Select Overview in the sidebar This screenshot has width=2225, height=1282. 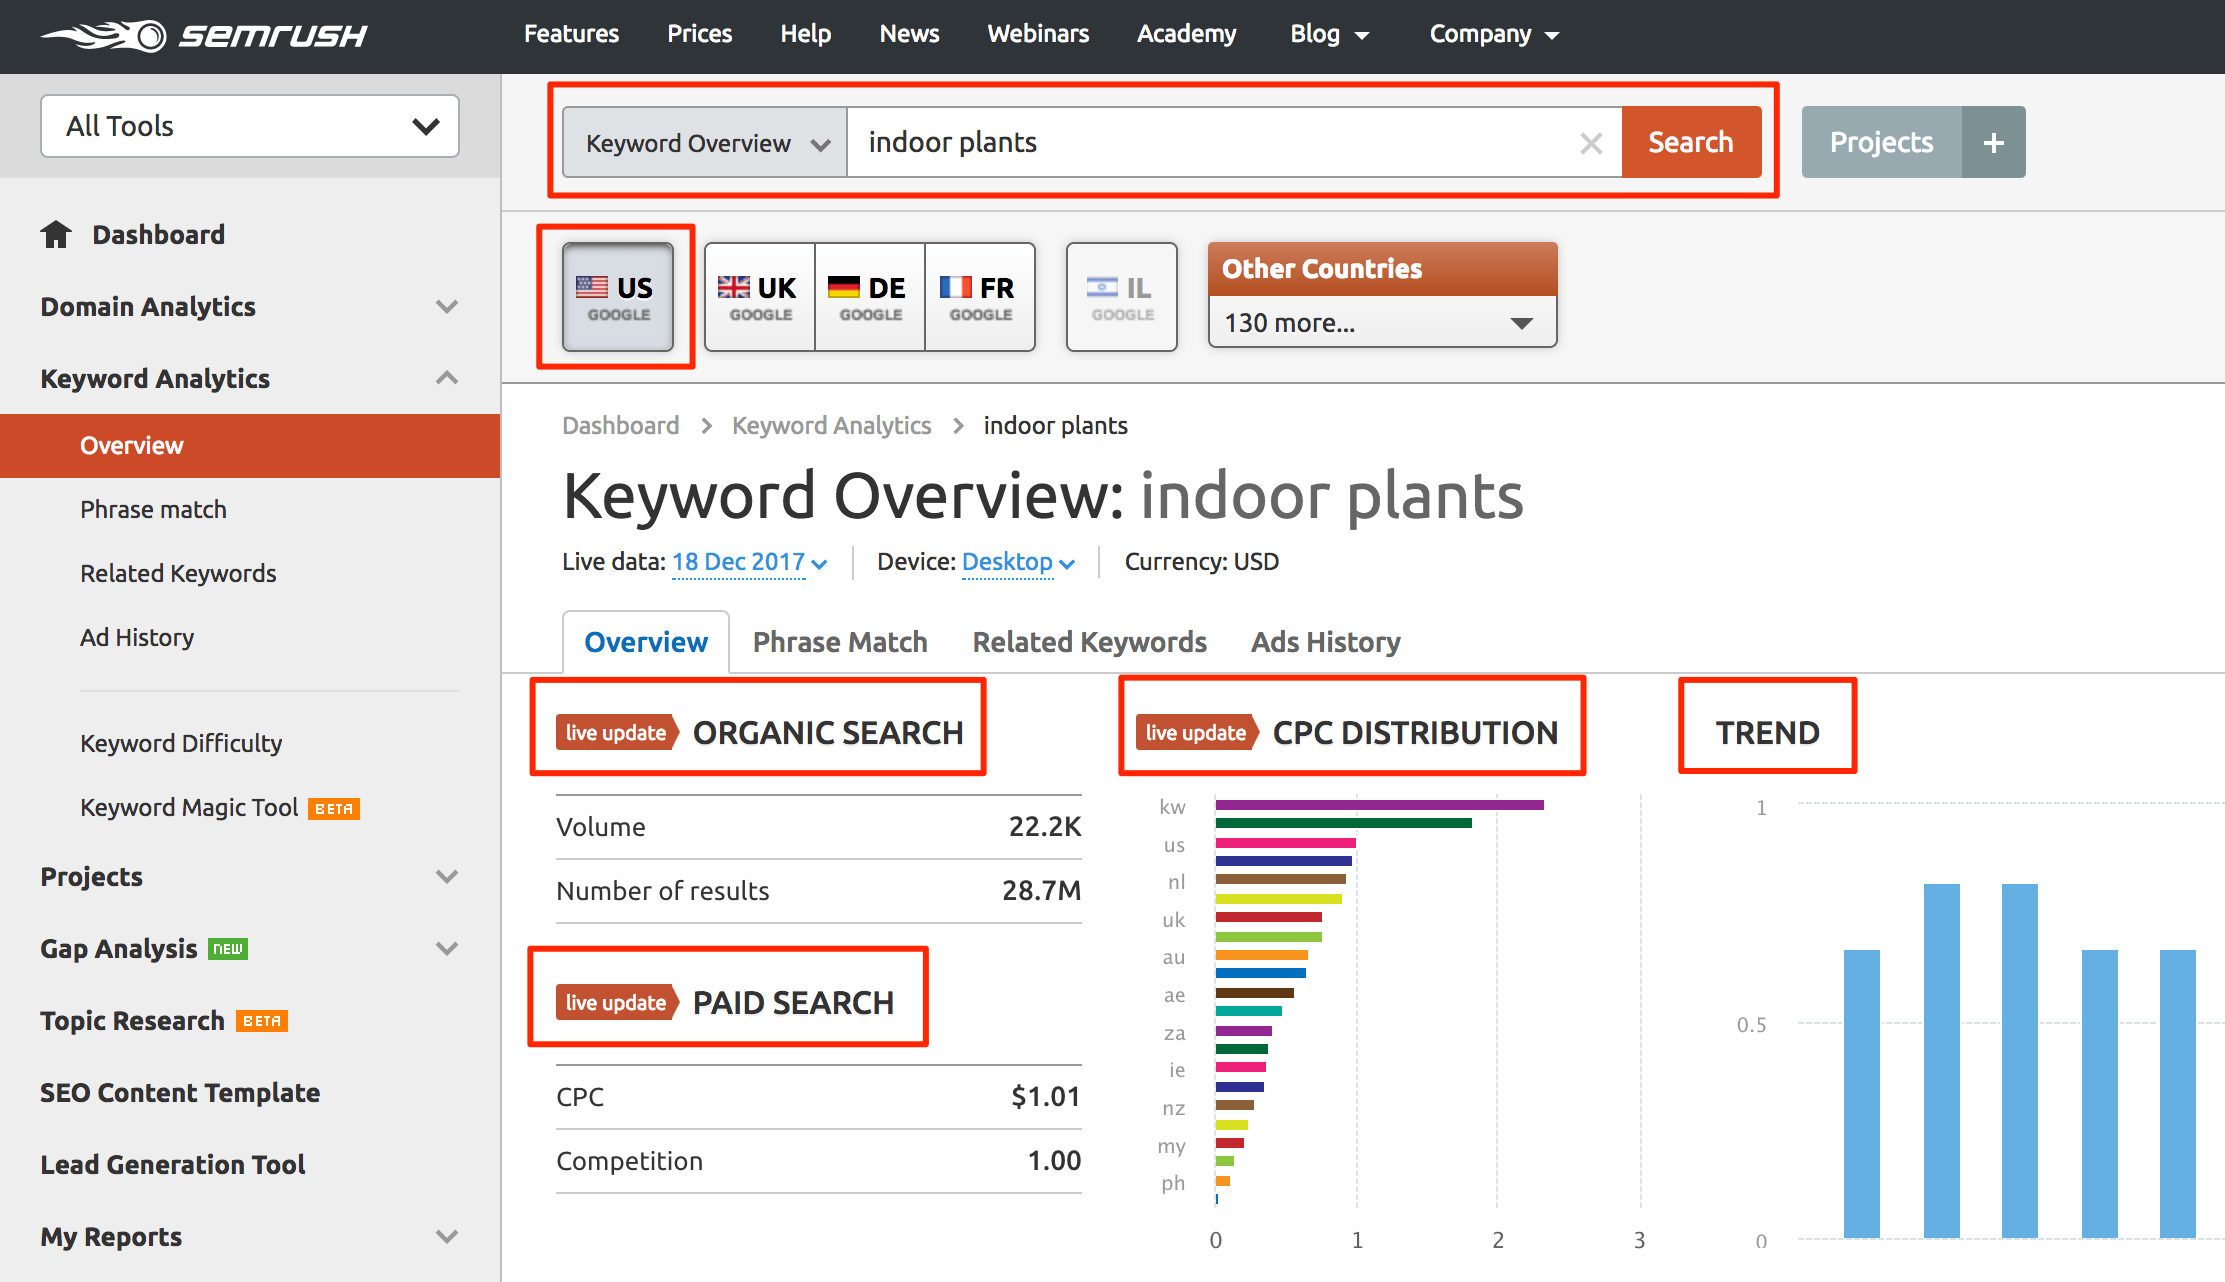click(x=250, y=446)
